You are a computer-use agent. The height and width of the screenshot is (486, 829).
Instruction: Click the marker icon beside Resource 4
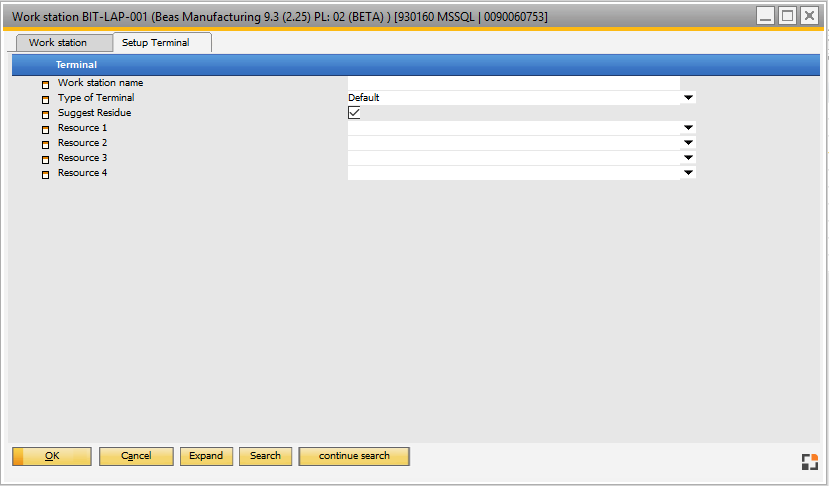[x=45, y=175]
